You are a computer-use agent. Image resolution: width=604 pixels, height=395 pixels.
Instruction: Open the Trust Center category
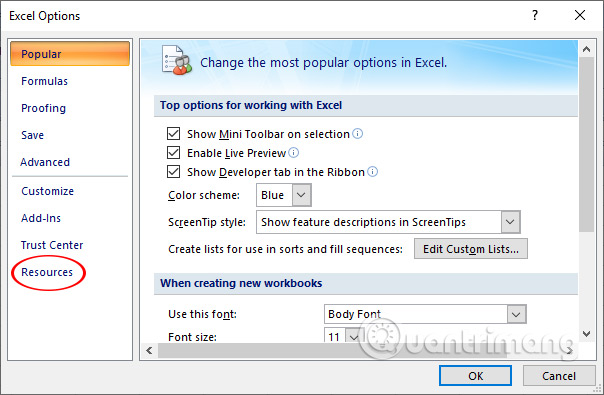click(52, 245)
